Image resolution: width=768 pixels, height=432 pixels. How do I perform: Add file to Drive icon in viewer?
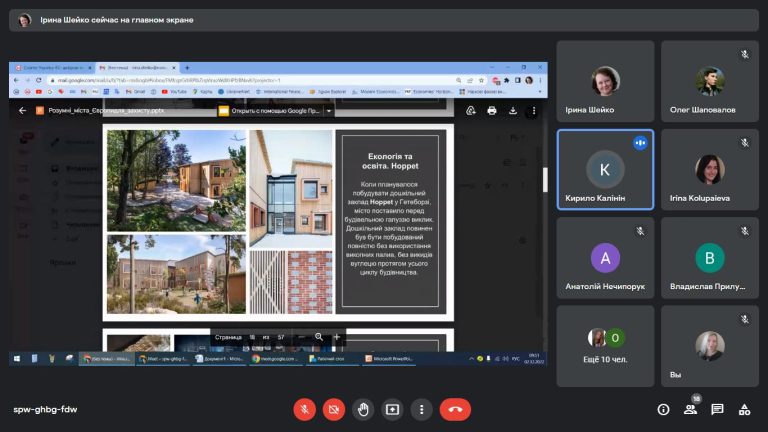(471, 111)
